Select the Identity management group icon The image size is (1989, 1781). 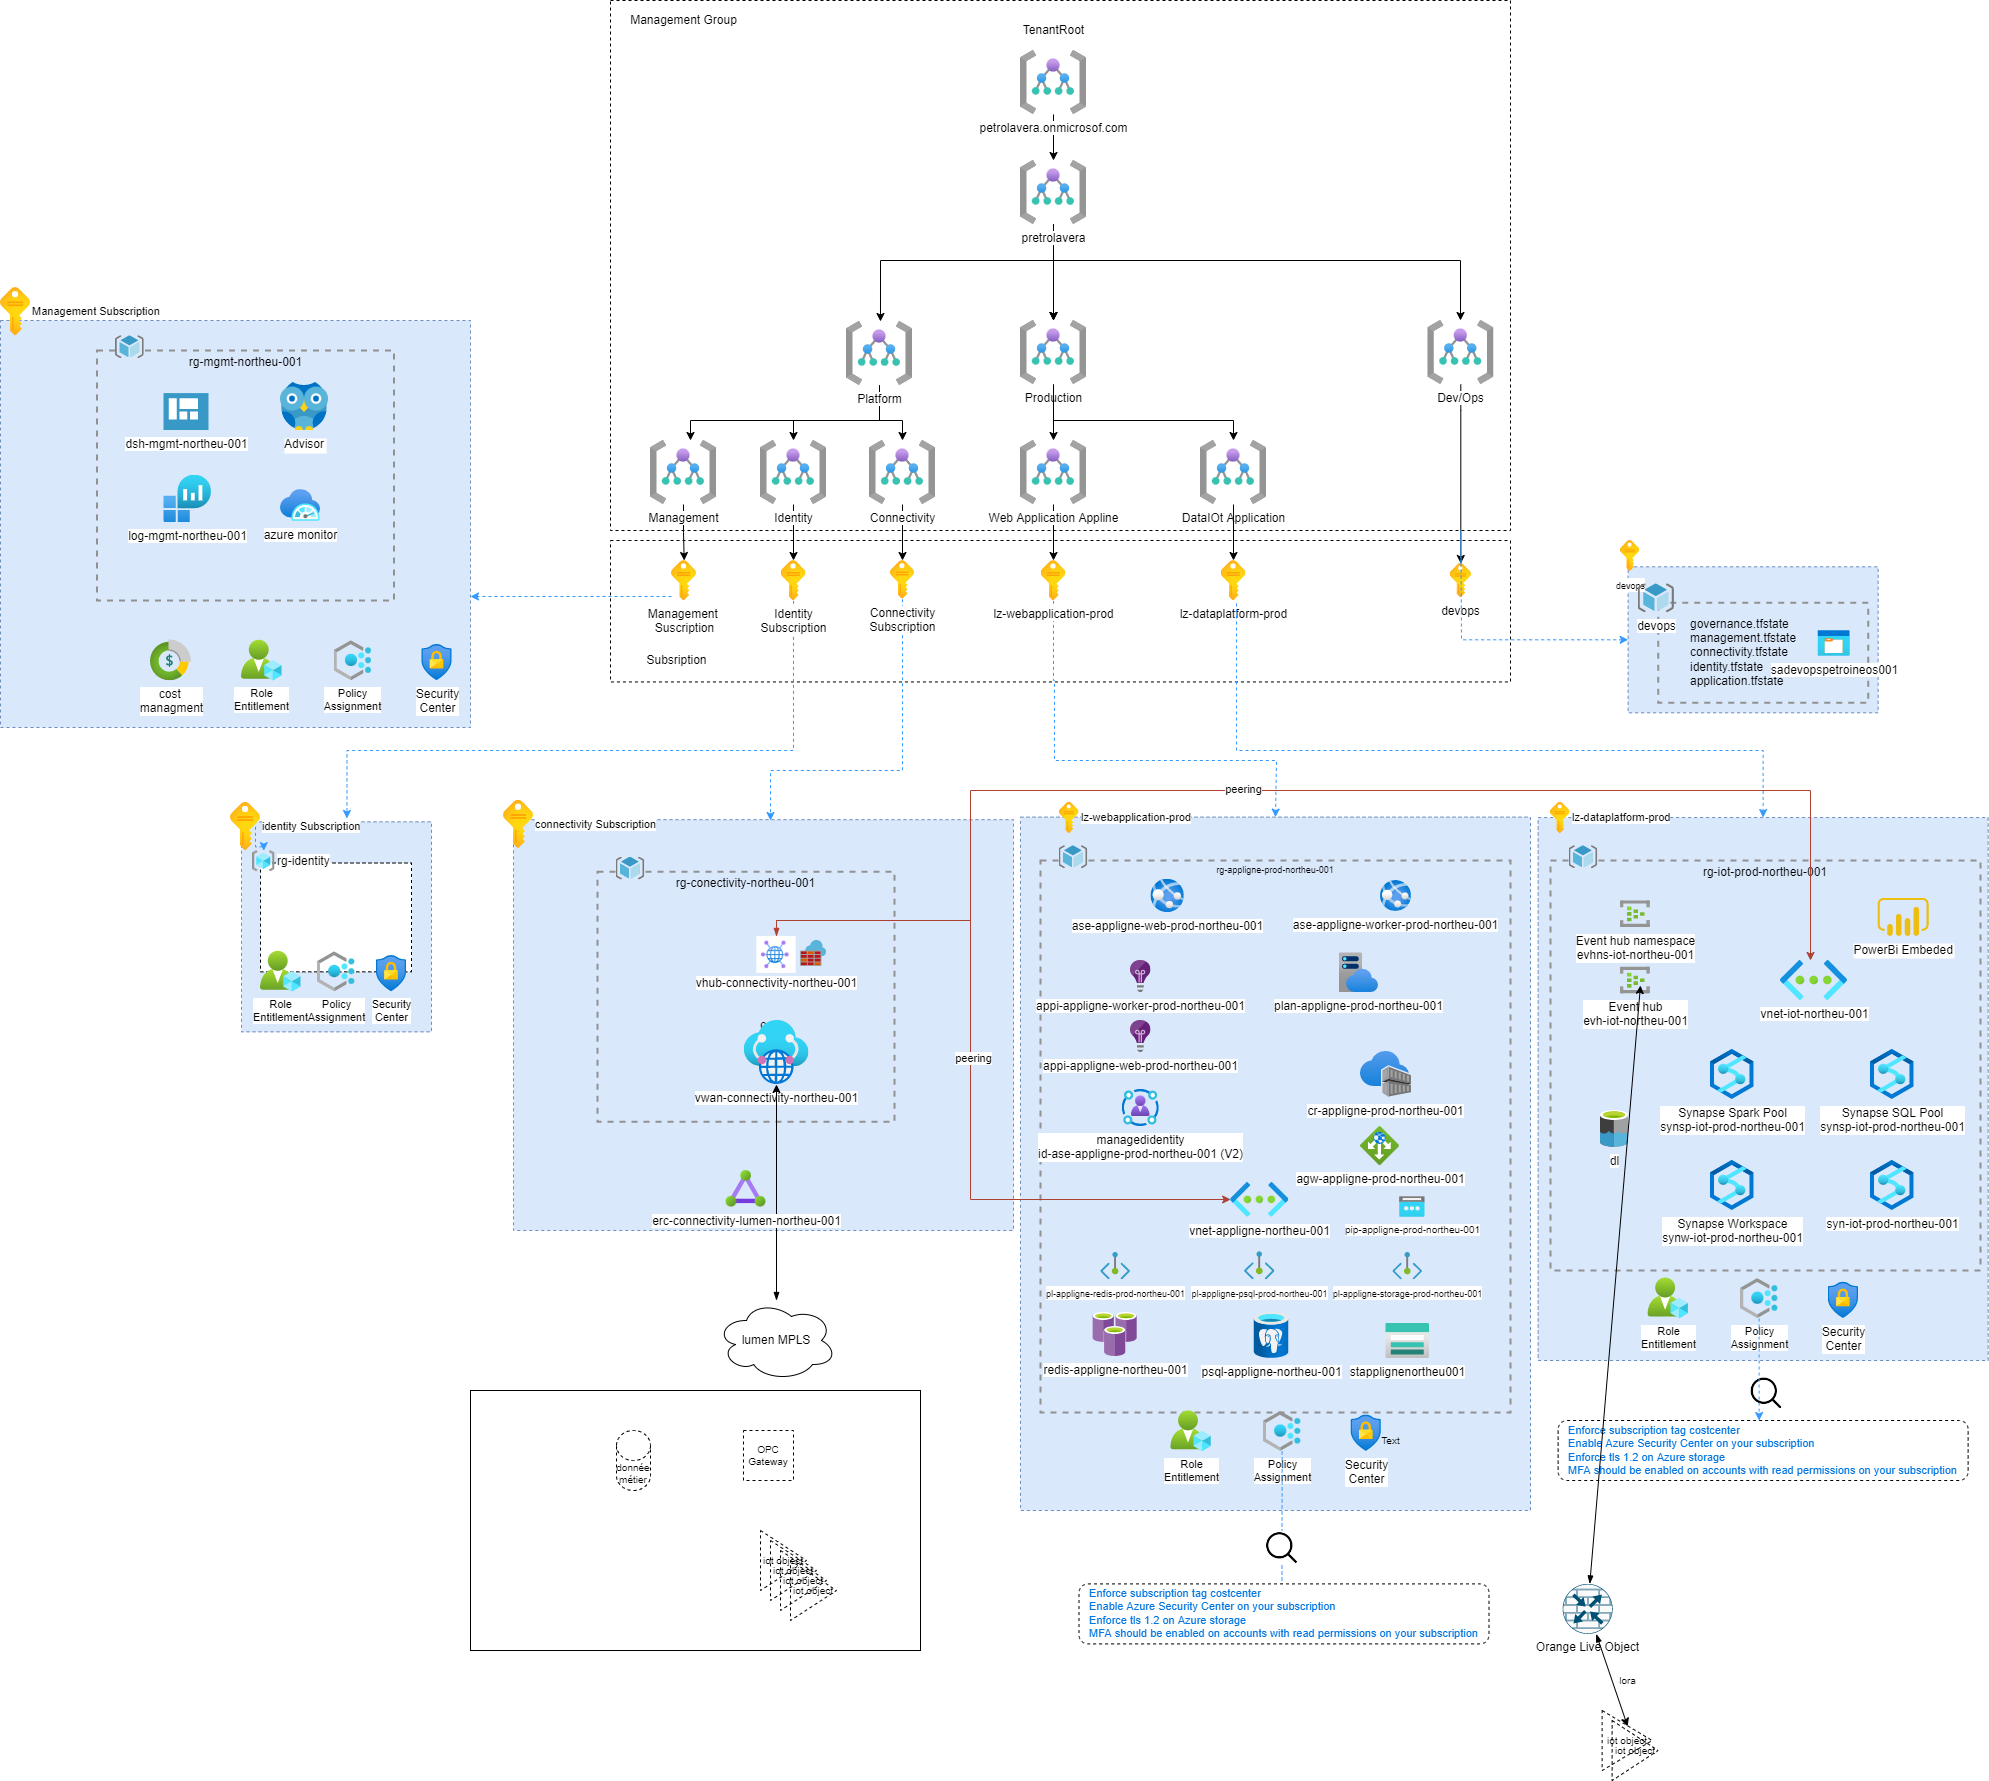[792, 472]
